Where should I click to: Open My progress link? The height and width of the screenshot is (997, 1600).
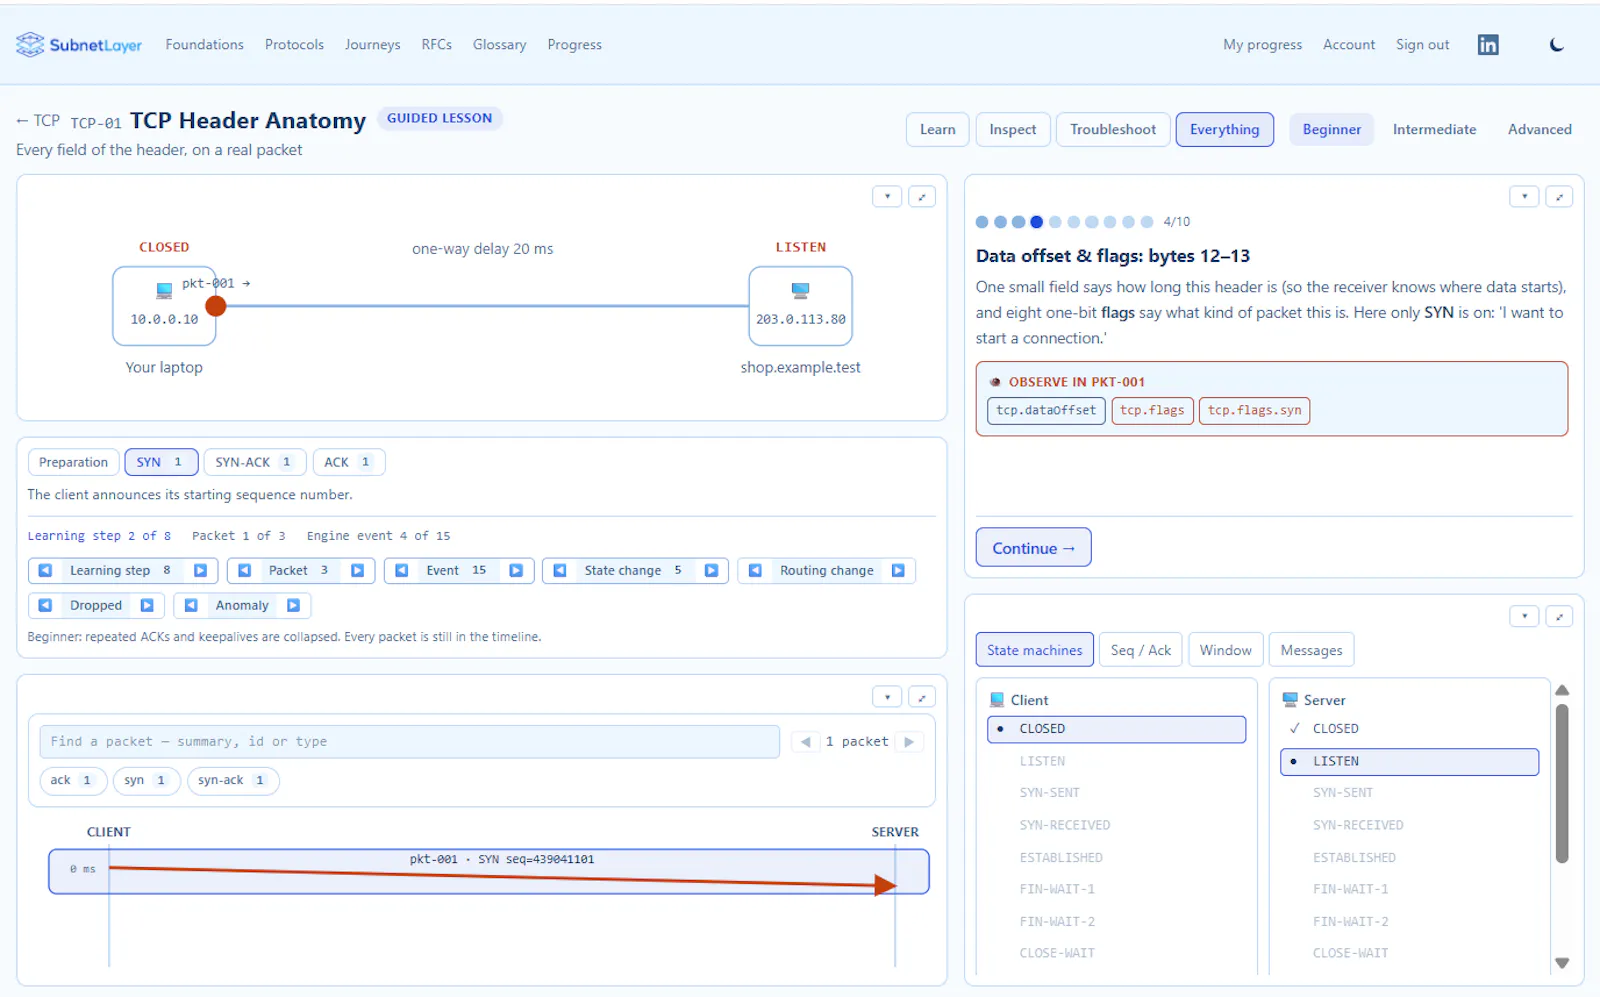tap(1262, 45)
